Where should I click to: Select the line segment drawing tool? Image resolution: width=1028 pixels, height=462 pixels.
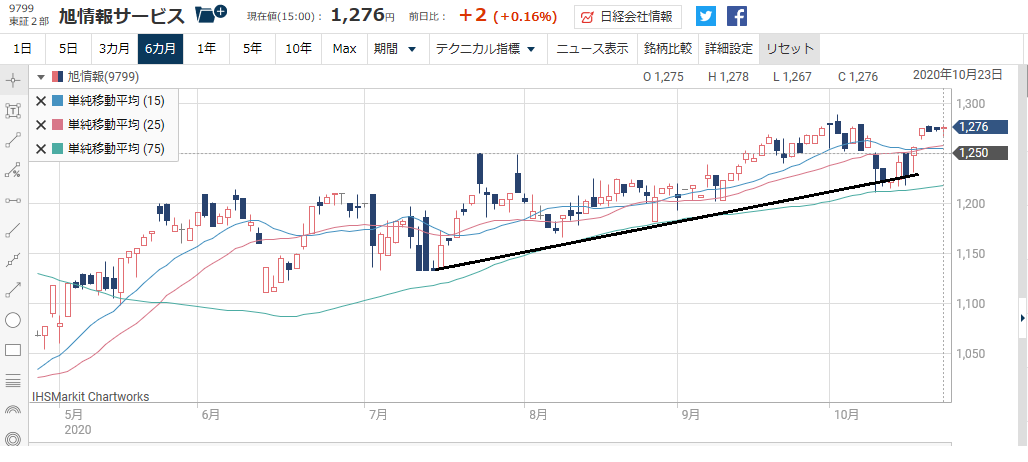(x=13, y=140)
